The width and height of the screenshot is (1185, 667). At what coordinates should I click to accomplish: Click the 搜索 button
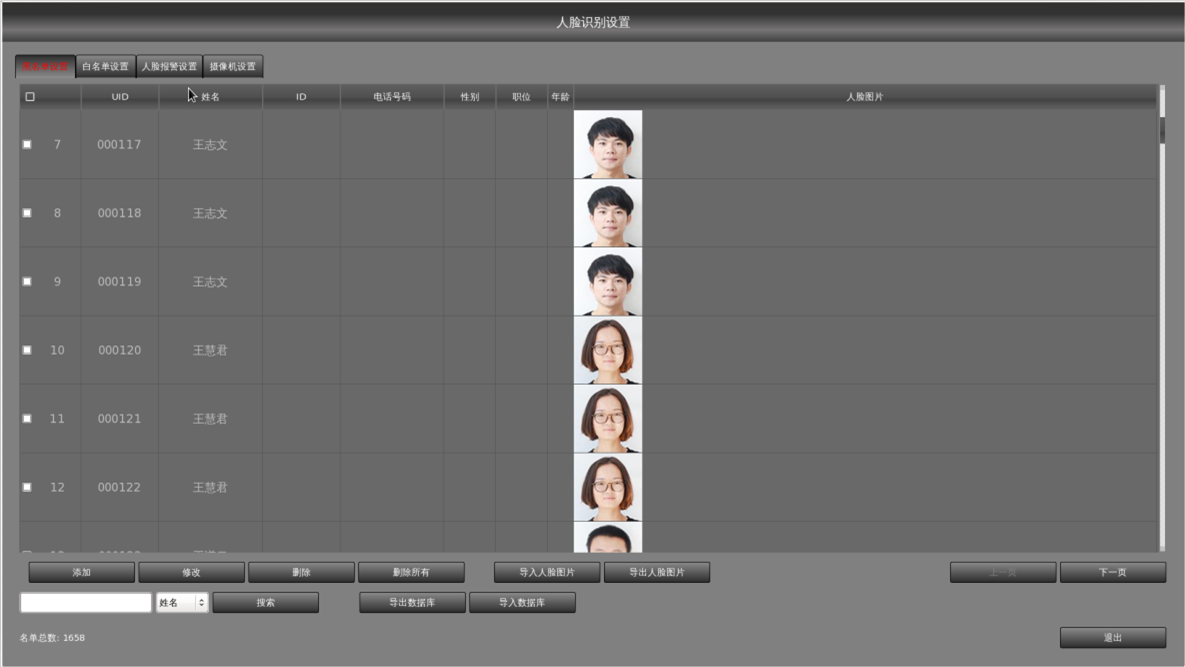coord(265,603)
